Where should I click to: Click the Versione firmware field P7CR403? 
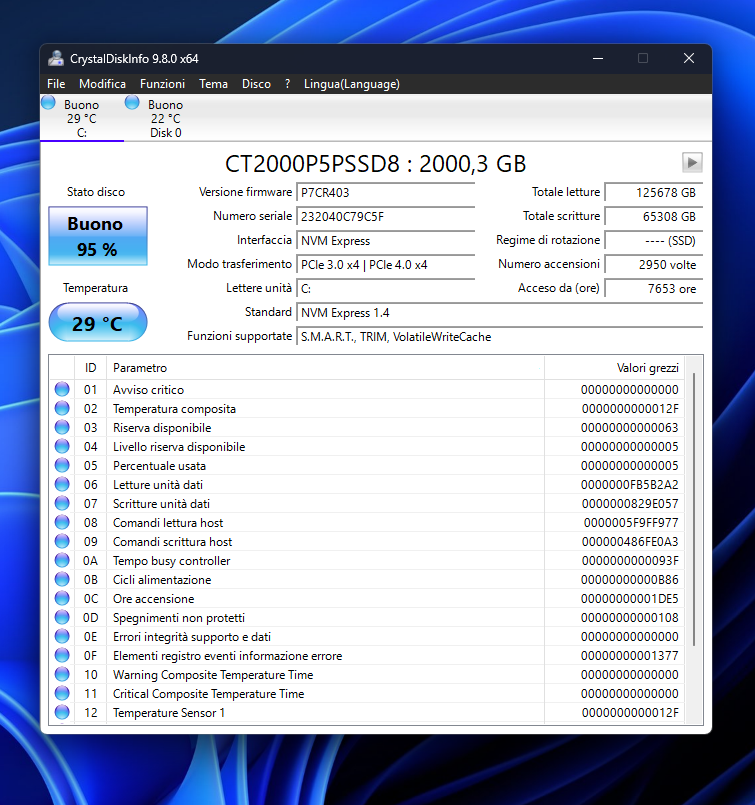[385, 193]
